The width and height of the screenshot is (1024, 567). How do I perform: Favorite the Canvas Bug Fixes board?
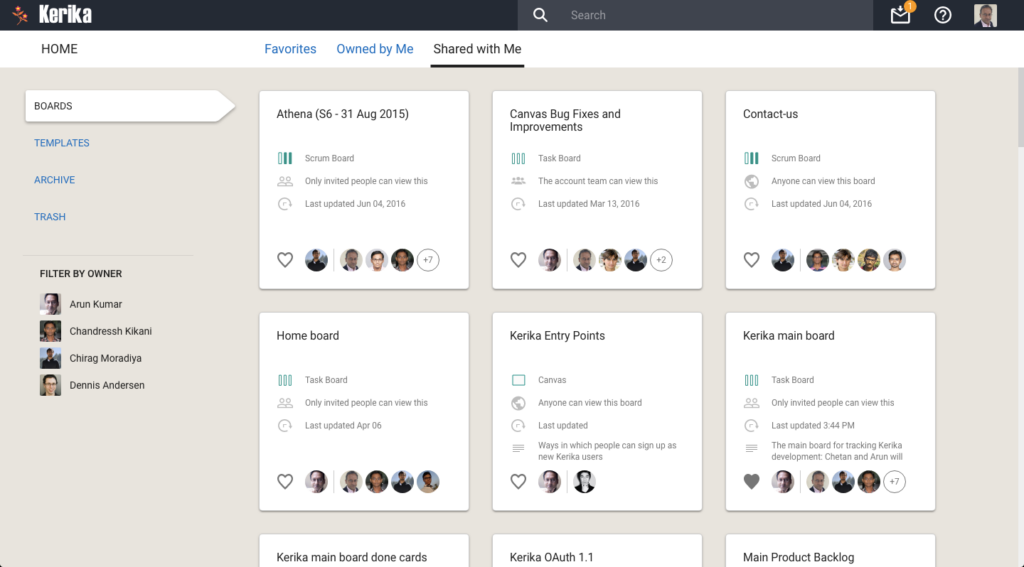coord(518,260)
